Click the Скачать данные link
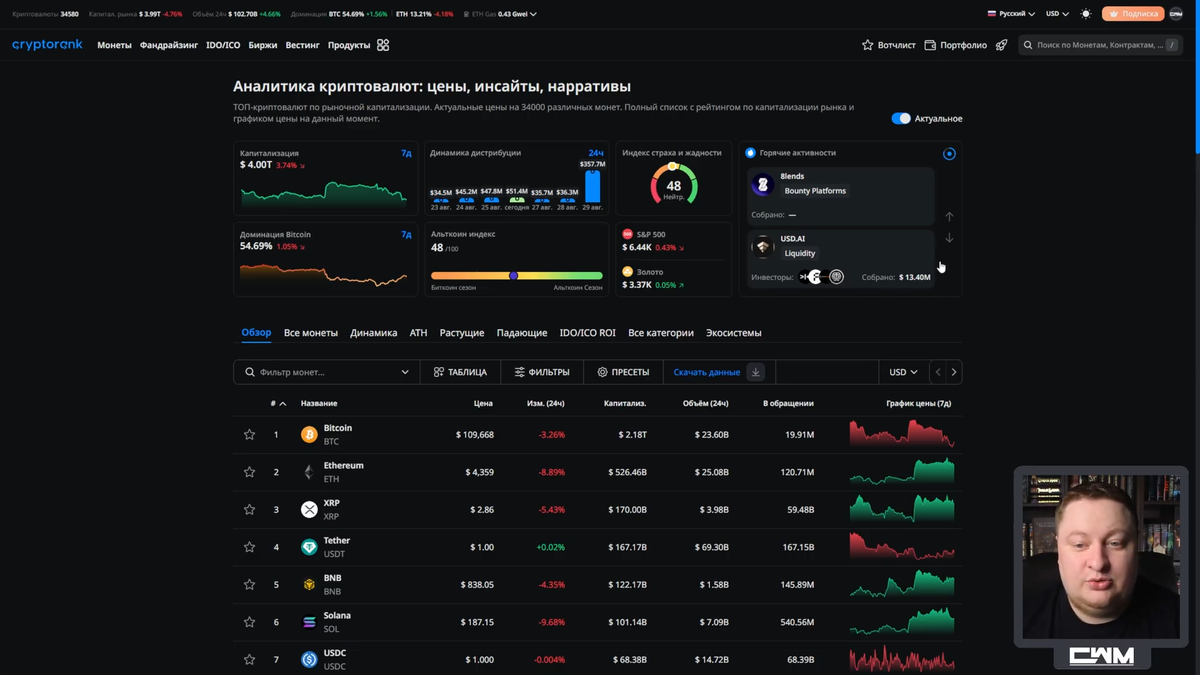 tap(707, 372)
